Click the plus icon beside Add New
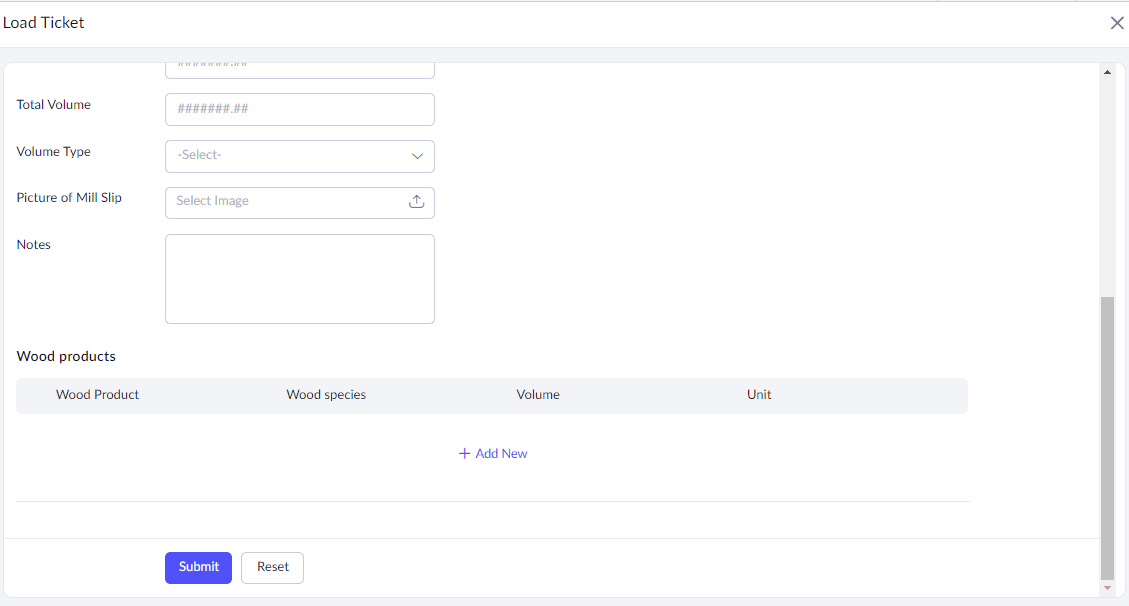 (x=464, y=454)
